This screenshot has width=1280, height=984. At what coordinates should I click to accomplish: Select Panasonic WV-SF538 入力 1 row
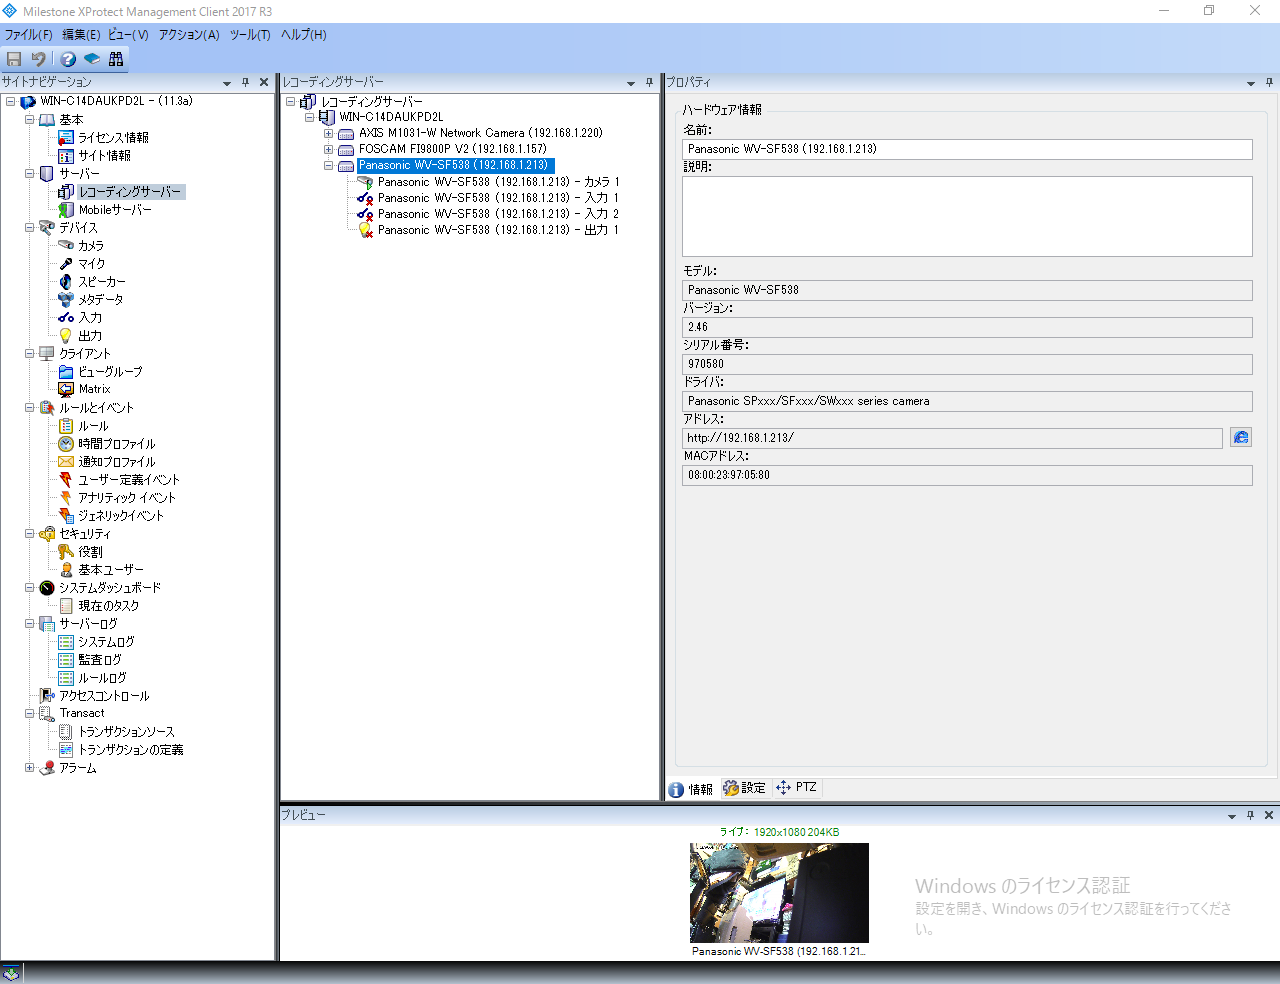pyautogui.click(x=498, y=198)
